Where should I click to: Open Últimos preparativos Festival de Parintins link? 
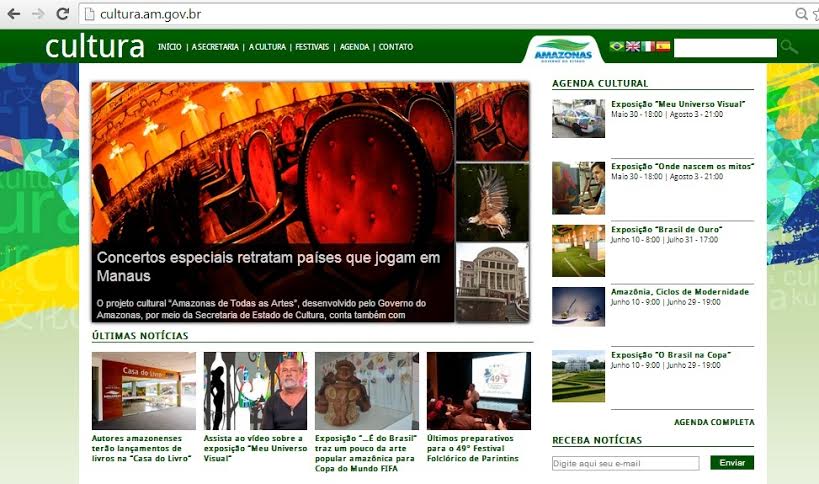[x=473, y=448]
